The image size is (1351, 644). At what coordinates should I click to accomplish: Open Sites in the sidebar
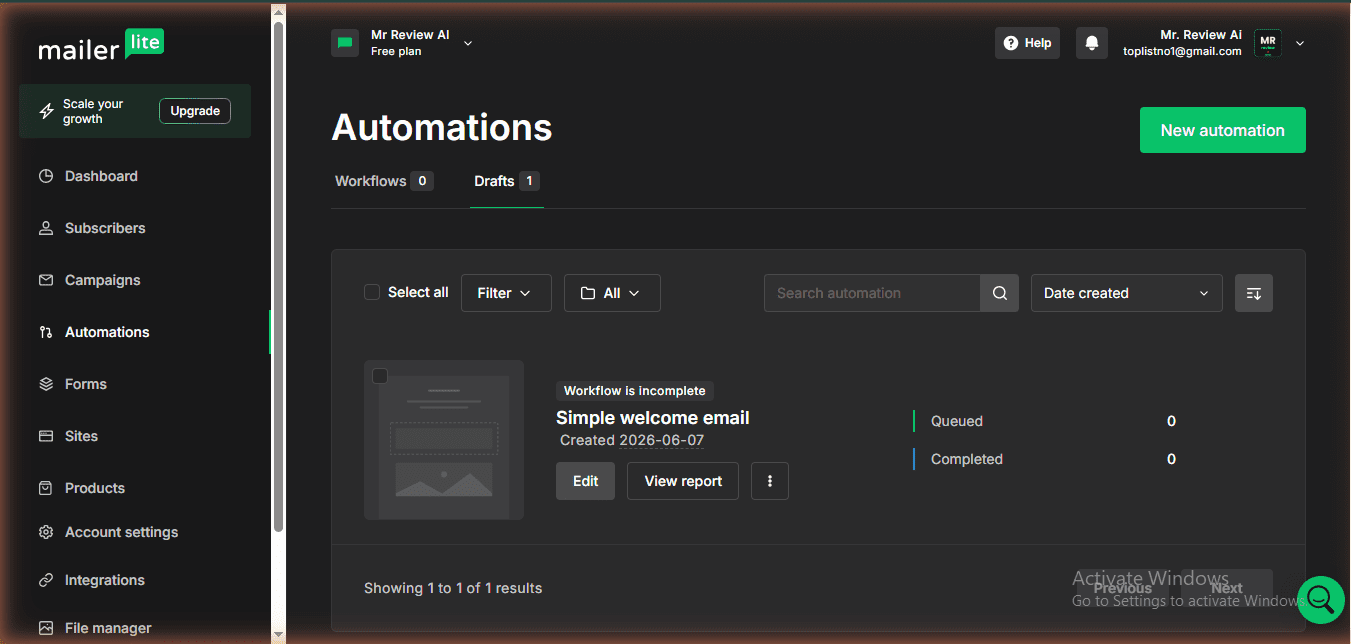[x=81, y=436]
